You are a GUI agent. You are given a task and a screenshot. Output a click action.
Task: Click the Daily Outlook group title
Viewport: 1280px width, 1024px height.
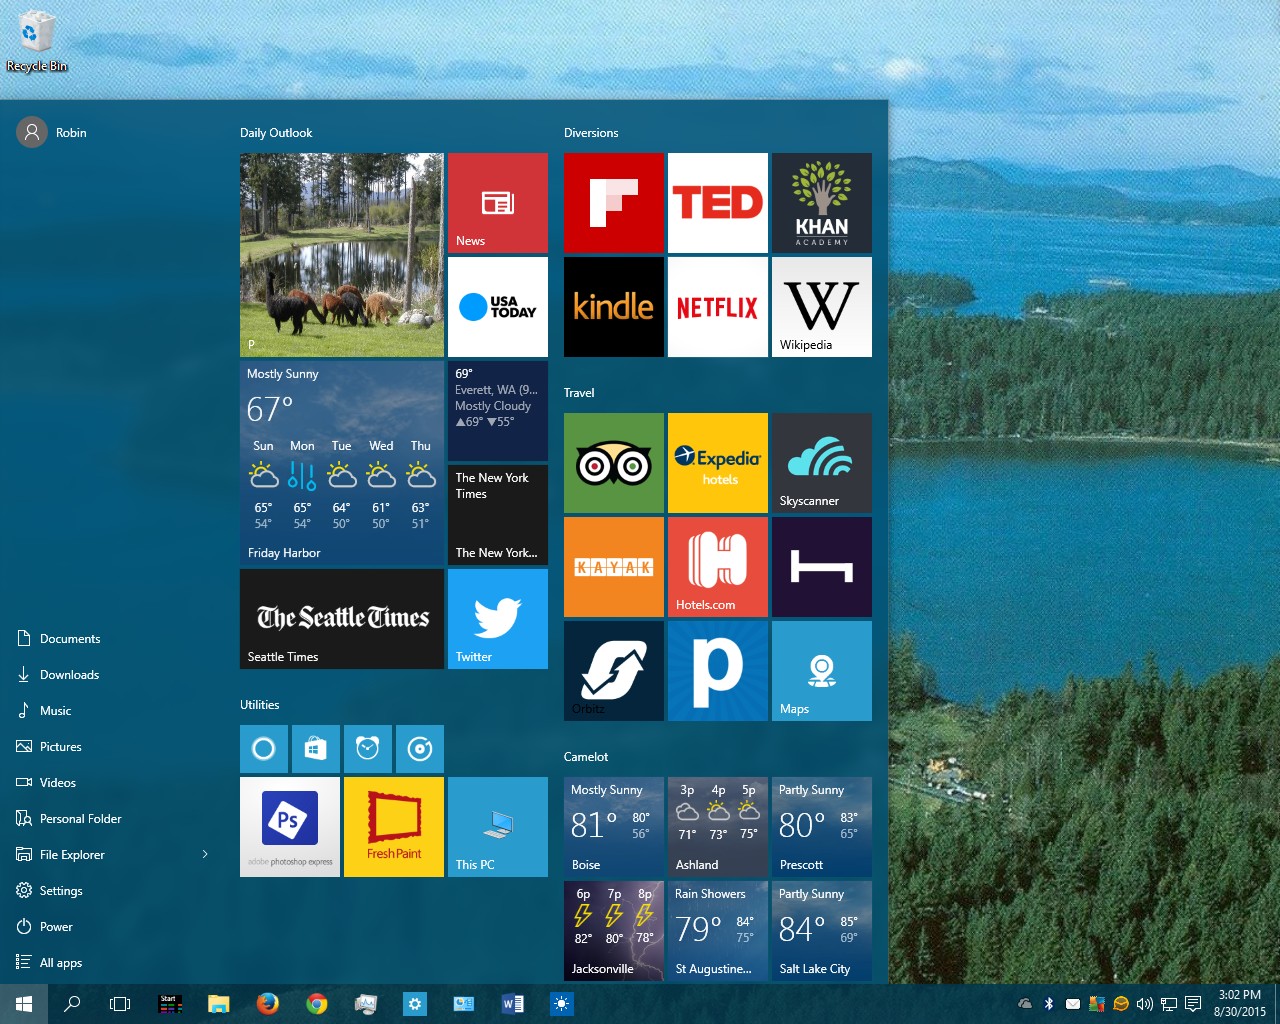tap(276, 133)
